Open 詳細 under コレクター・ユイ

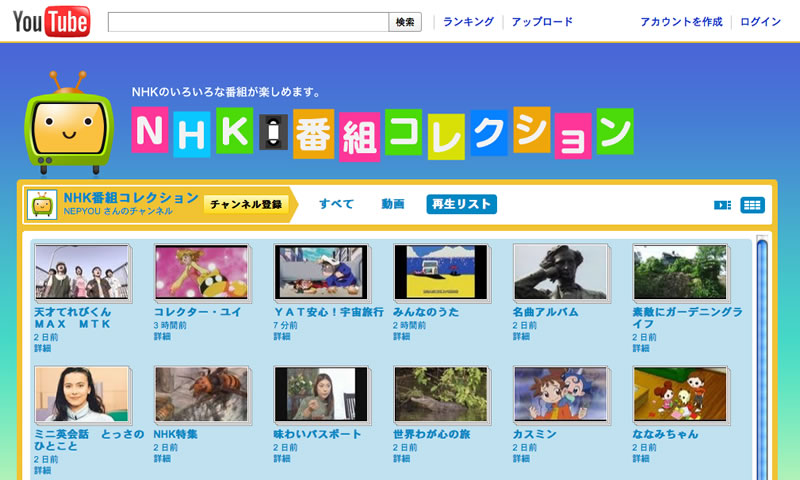coord(162,337)
